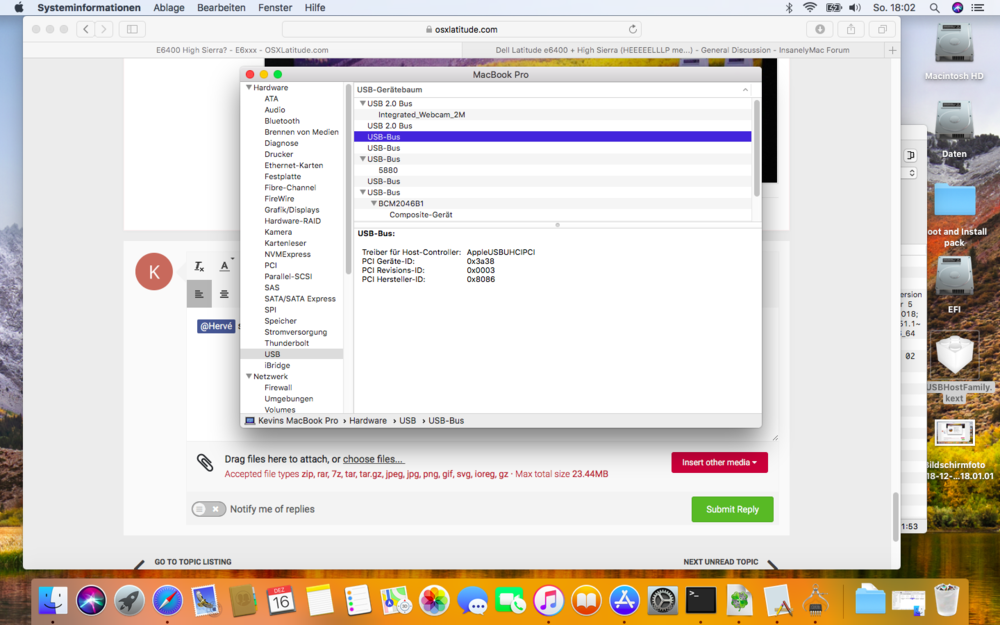Collapse BCM2046B1 disclosure triangle
This screenshot has width=1000, height=625.
coord(374,203)
